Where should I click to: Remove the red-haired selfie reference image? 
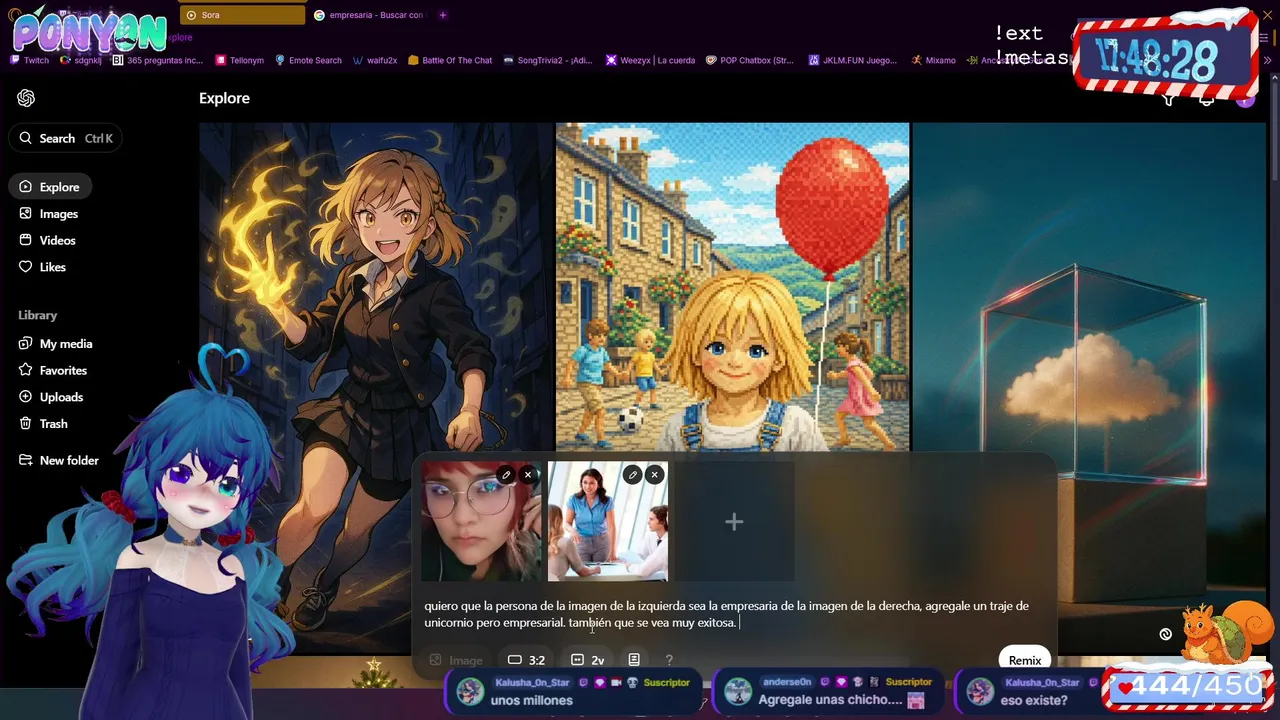tap(528, 475)
